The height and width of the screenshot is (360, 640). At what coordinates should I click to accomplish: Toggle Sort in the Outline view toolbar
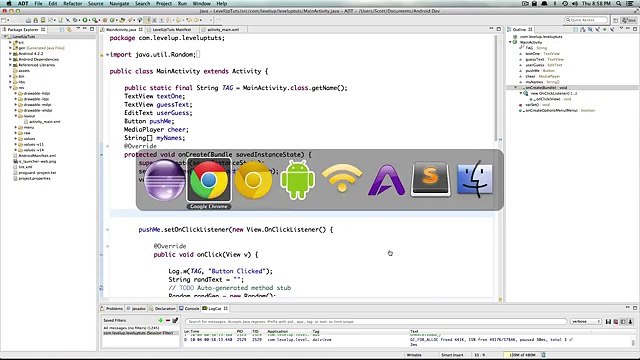[582, 29]
